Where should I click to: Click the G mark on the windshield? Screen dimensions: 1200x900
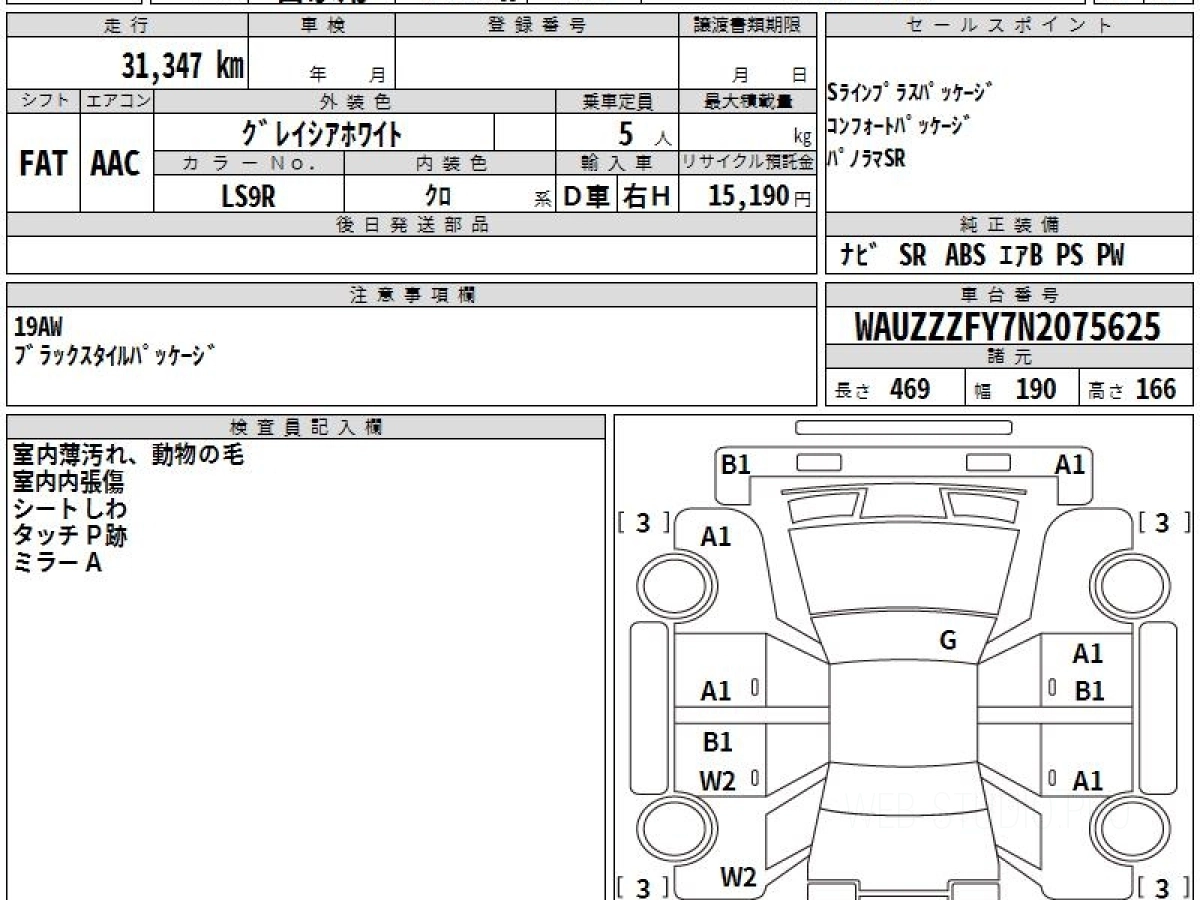point(948,641)
